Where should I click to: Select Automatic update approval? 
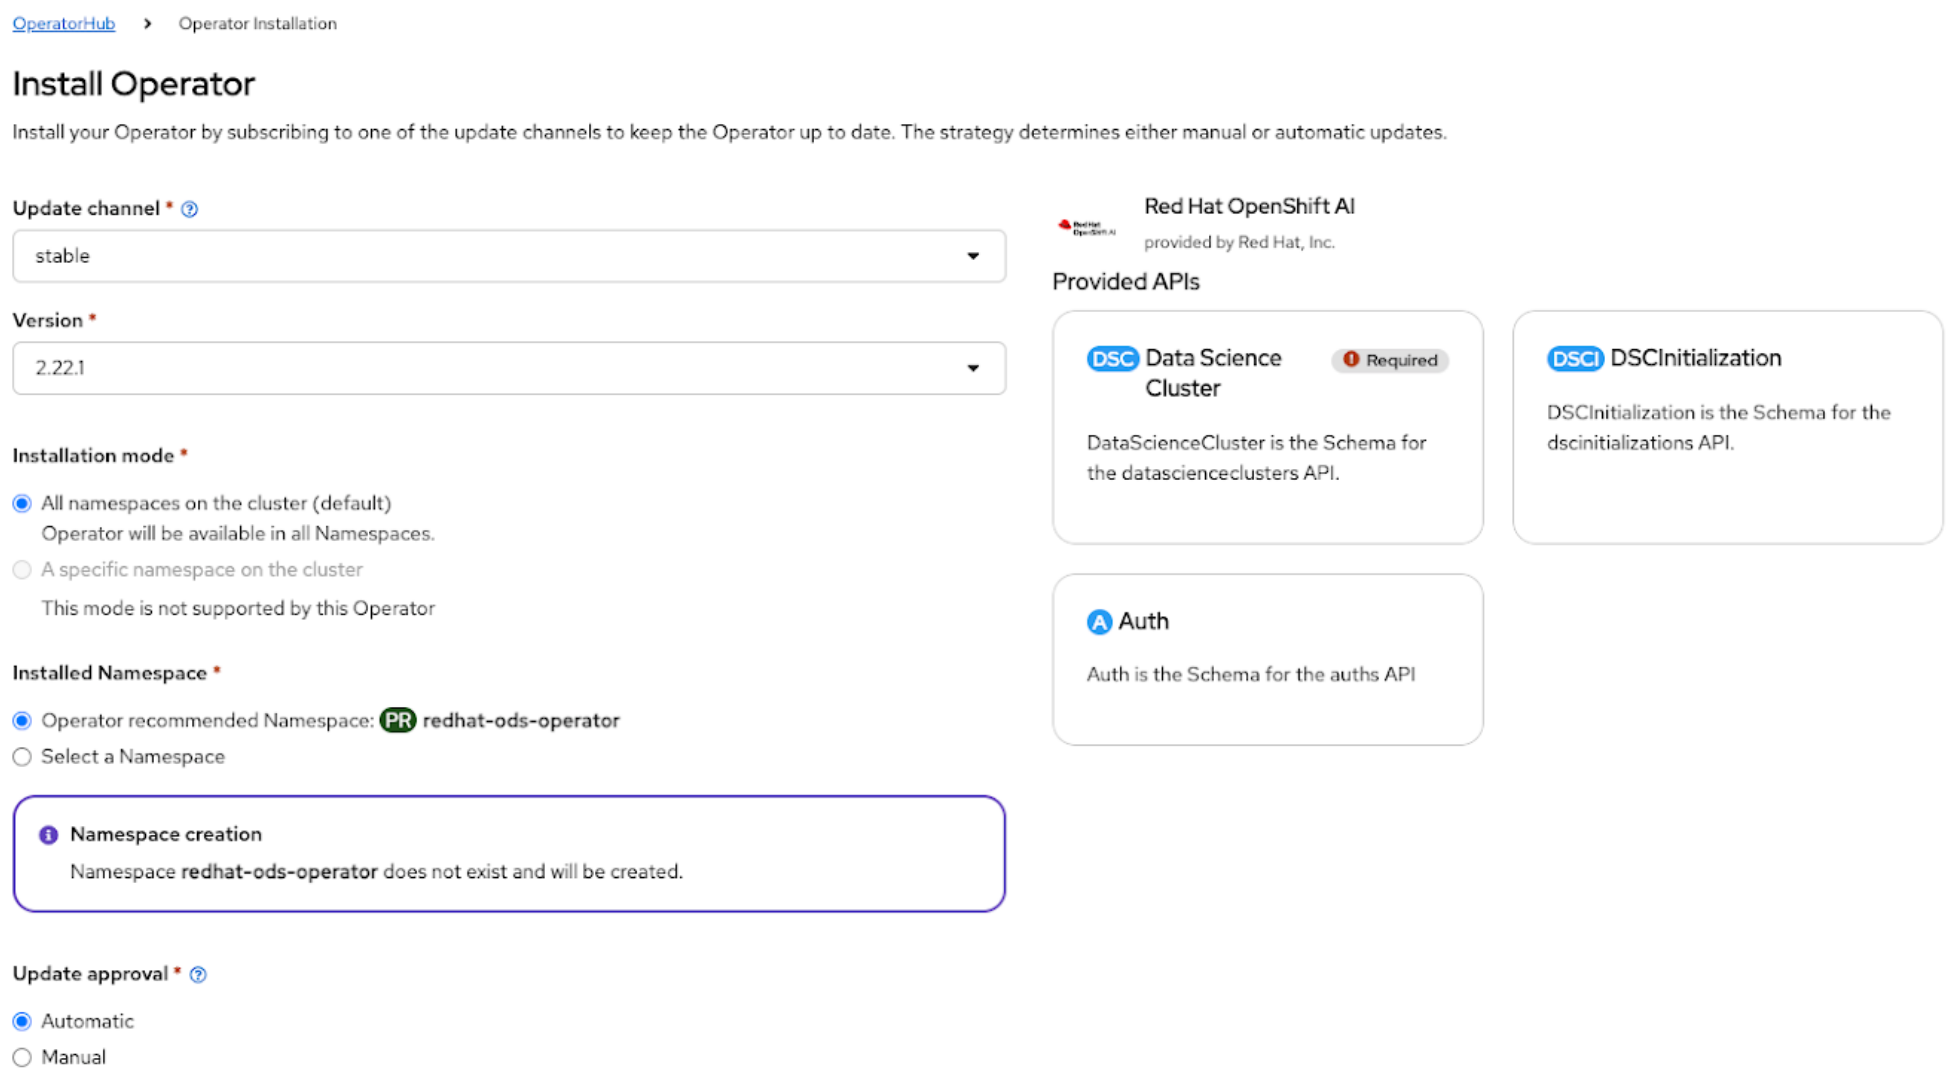pyautogui.click(x=22, y=1021)
